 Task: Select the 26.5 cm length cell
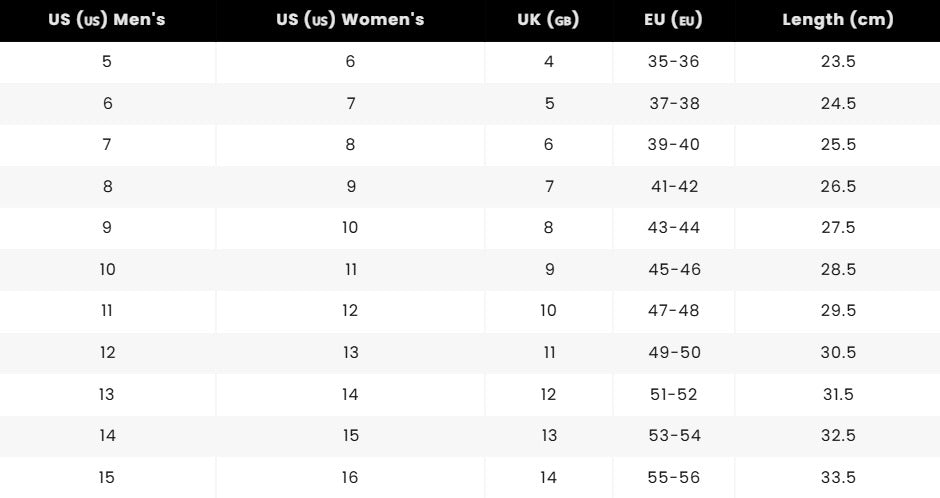(837, 187)
